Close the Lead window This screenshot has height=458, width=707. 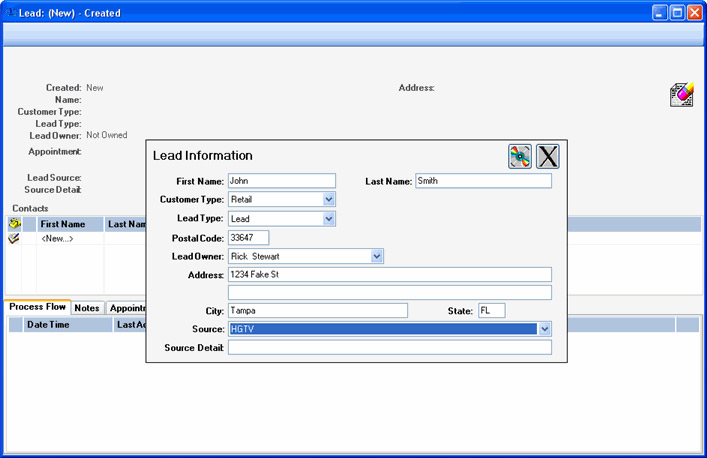(x=695, y=13)
